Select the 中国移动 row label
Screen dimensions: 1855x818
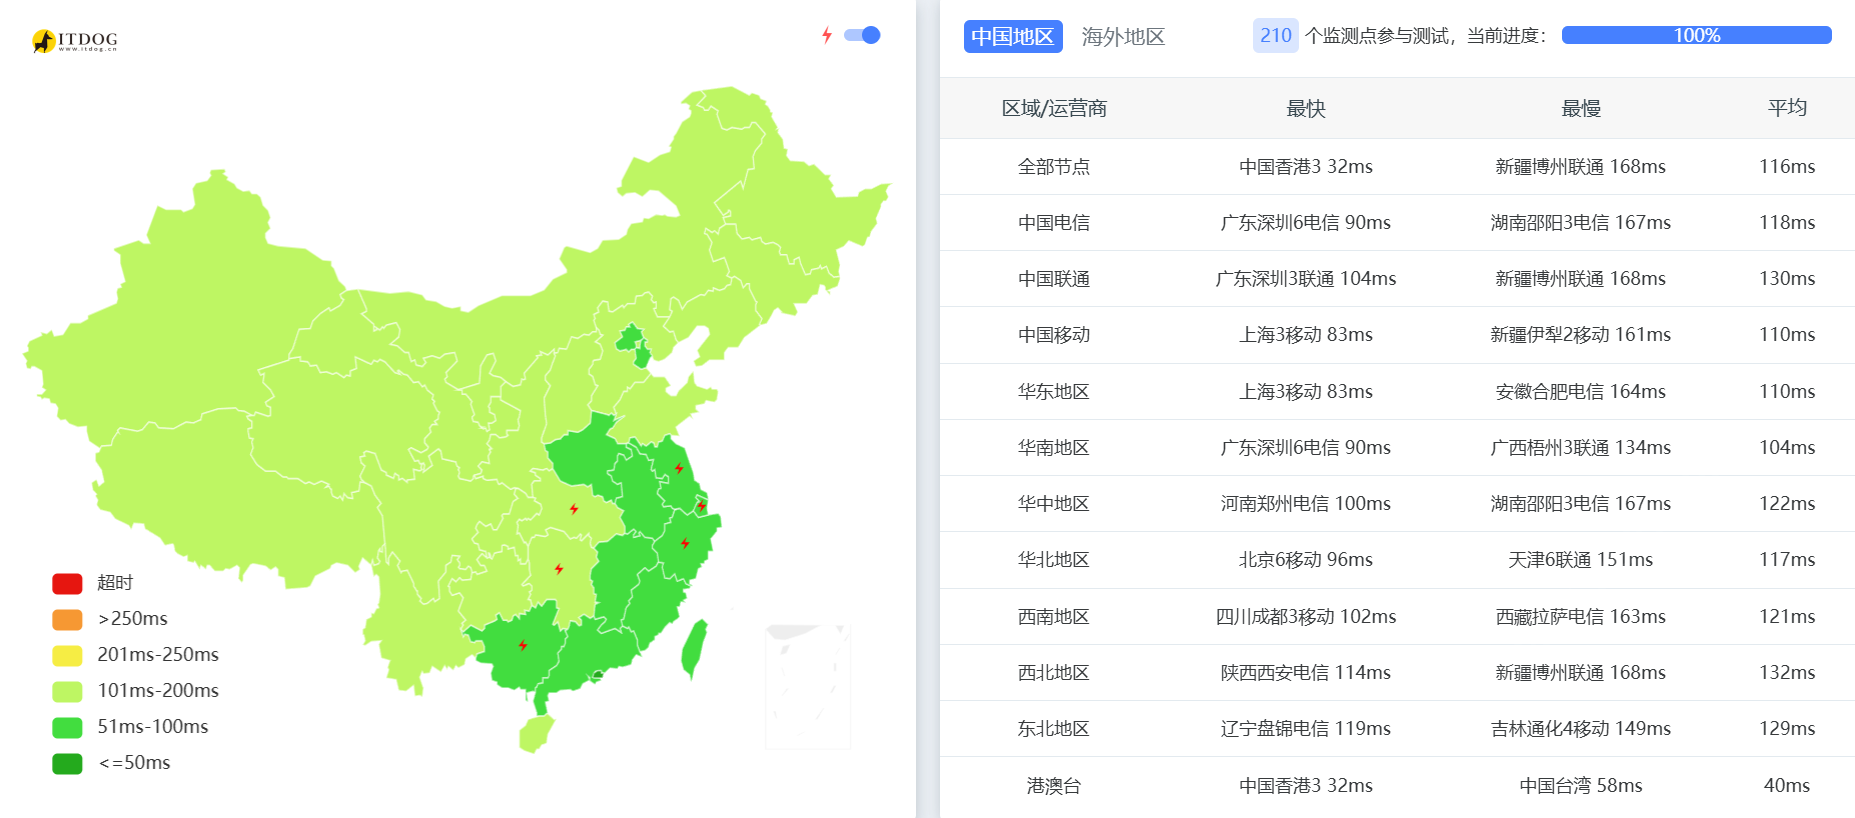[1054, 335]
